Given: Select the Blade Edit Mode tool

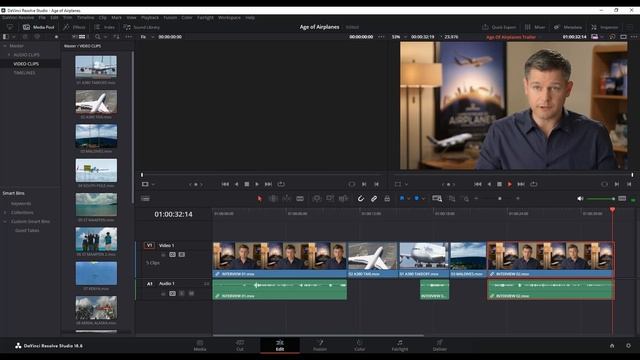Looking at the screenshot, I should click(x=300, y=199).
